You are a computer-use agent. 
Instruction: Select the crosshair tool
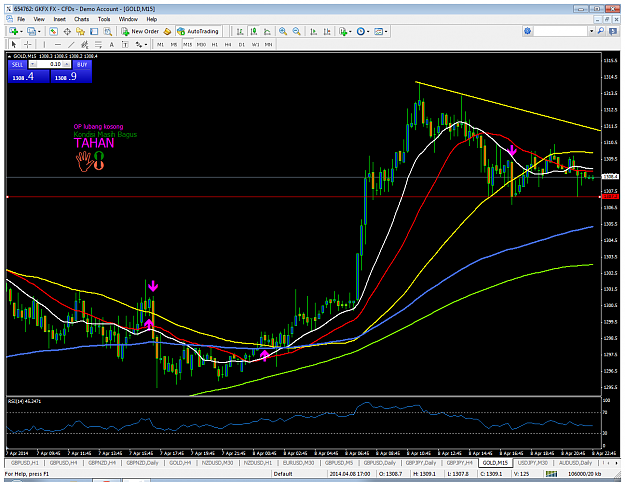tap(28, 44)
